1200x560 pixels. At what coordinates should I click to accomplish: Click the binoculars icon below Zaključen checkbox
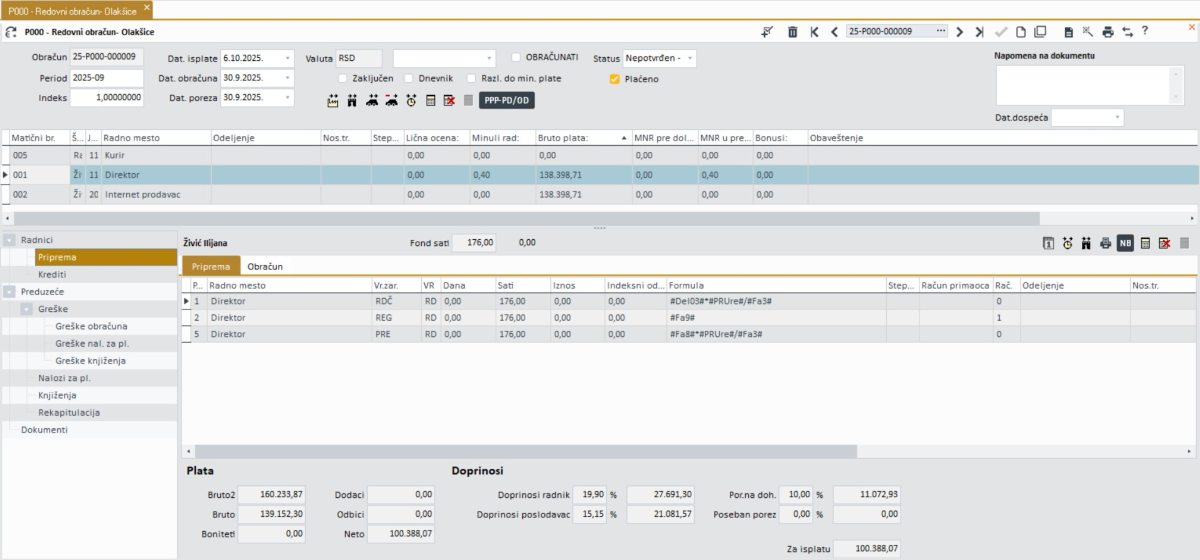tap(352, 100)
